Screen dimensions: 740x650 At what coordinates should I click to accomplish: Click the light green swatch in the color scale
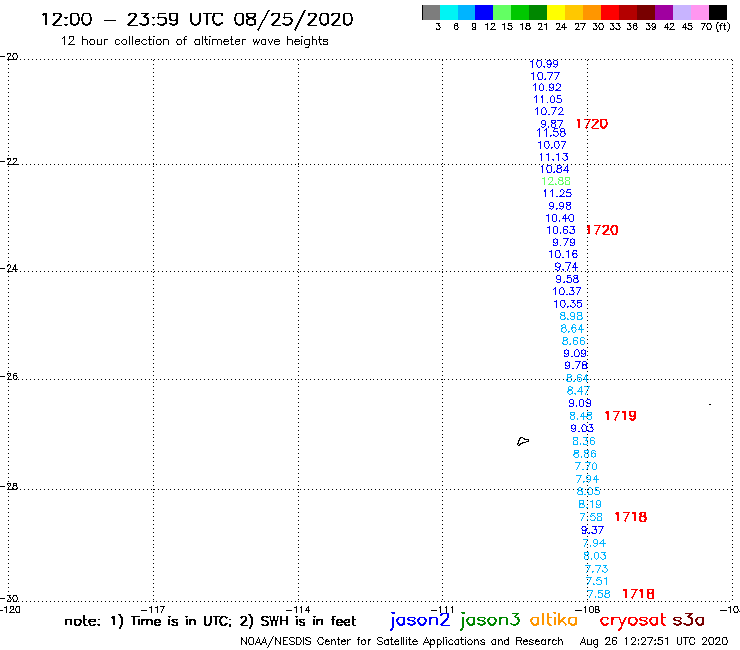pyautogui.click(x=502, y=12)
